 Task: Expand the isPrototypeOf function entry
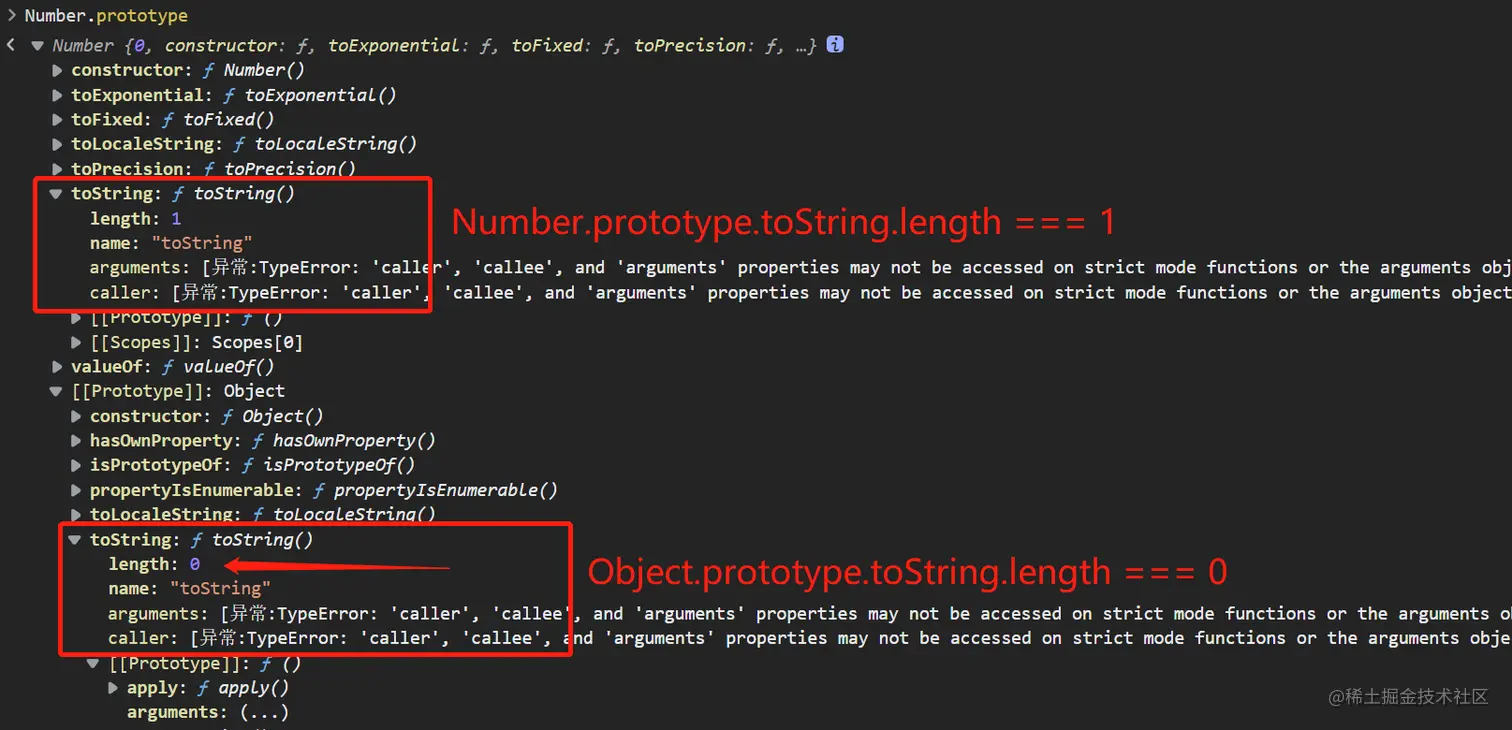(76, 466)
